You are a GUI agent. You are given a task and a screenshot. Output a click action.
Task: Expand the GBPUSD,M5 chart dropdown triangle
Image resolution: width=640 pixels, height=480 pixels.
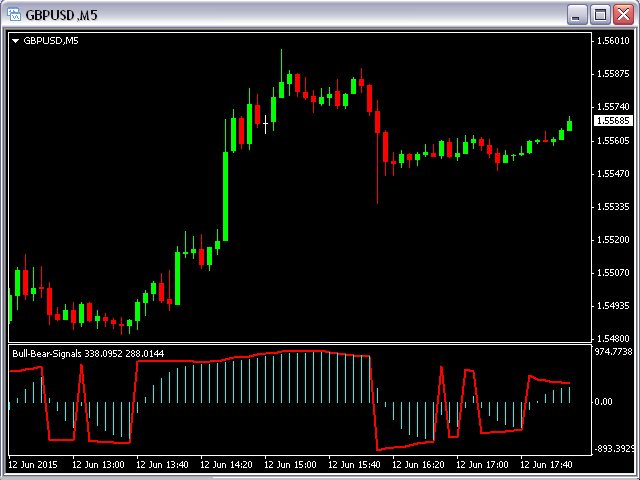click(x=16, y=41)
